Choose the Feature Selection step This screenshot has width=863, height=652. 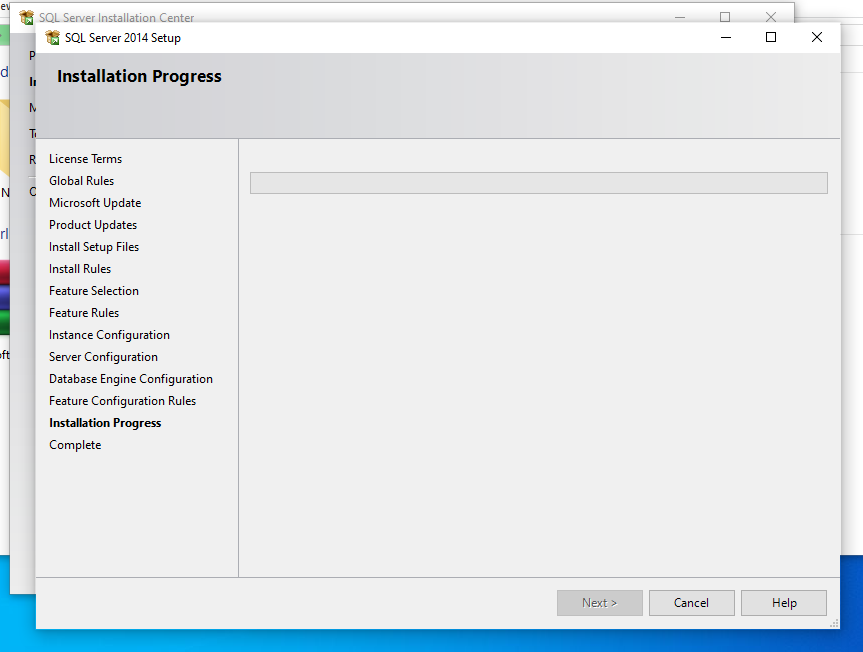(x=94, y=291)
